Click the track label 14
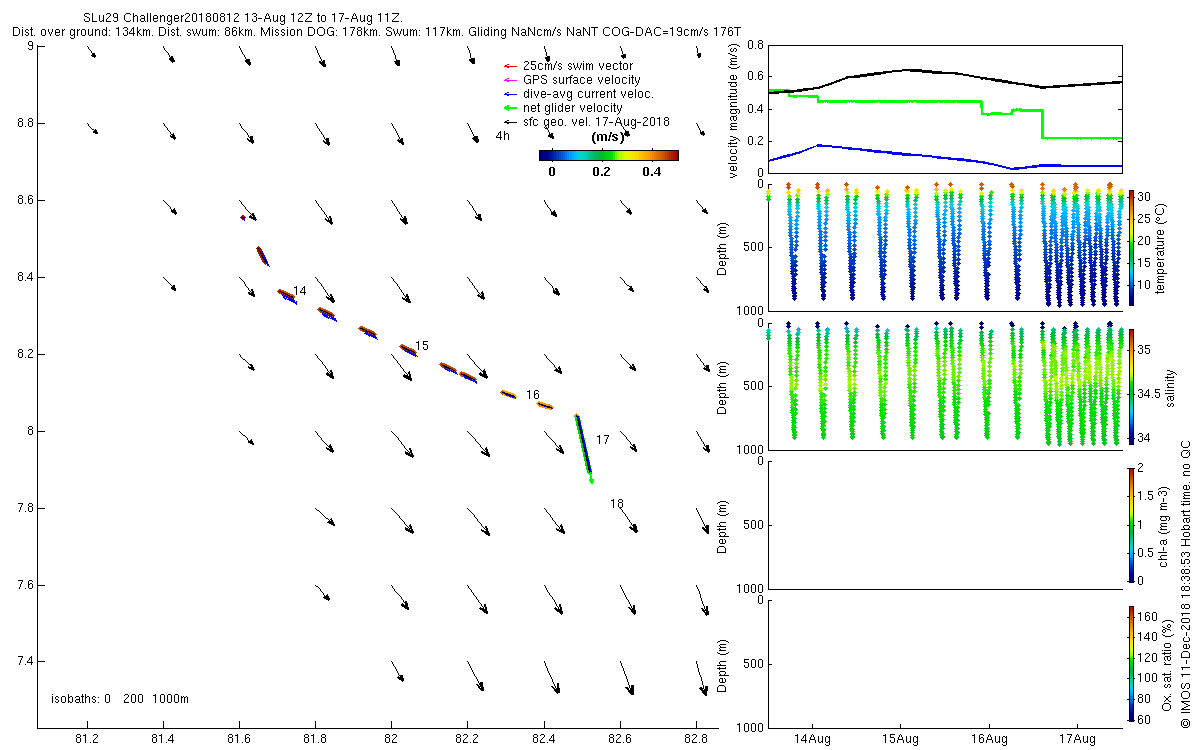 click(x=300, y=291)
